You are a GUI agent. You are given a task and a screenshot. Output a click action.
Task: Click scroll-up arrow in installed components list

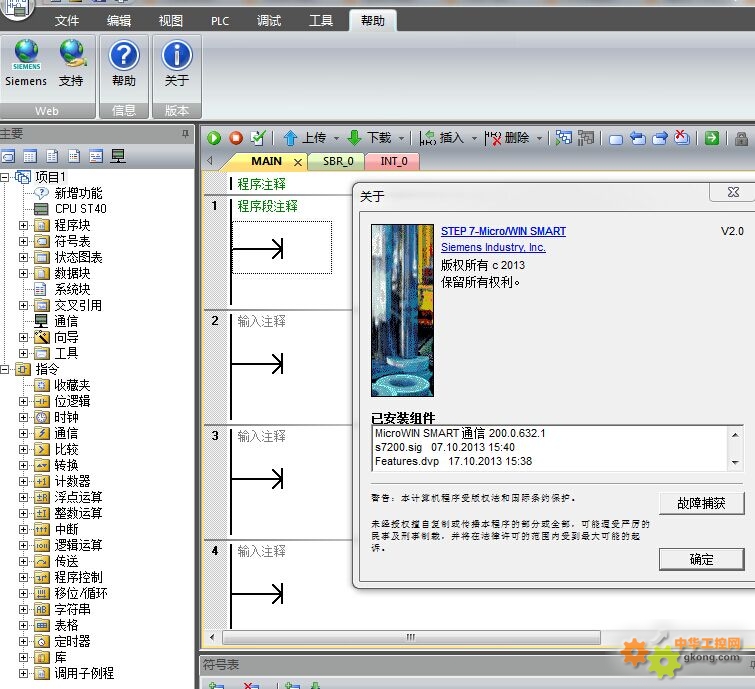(735, 435)
